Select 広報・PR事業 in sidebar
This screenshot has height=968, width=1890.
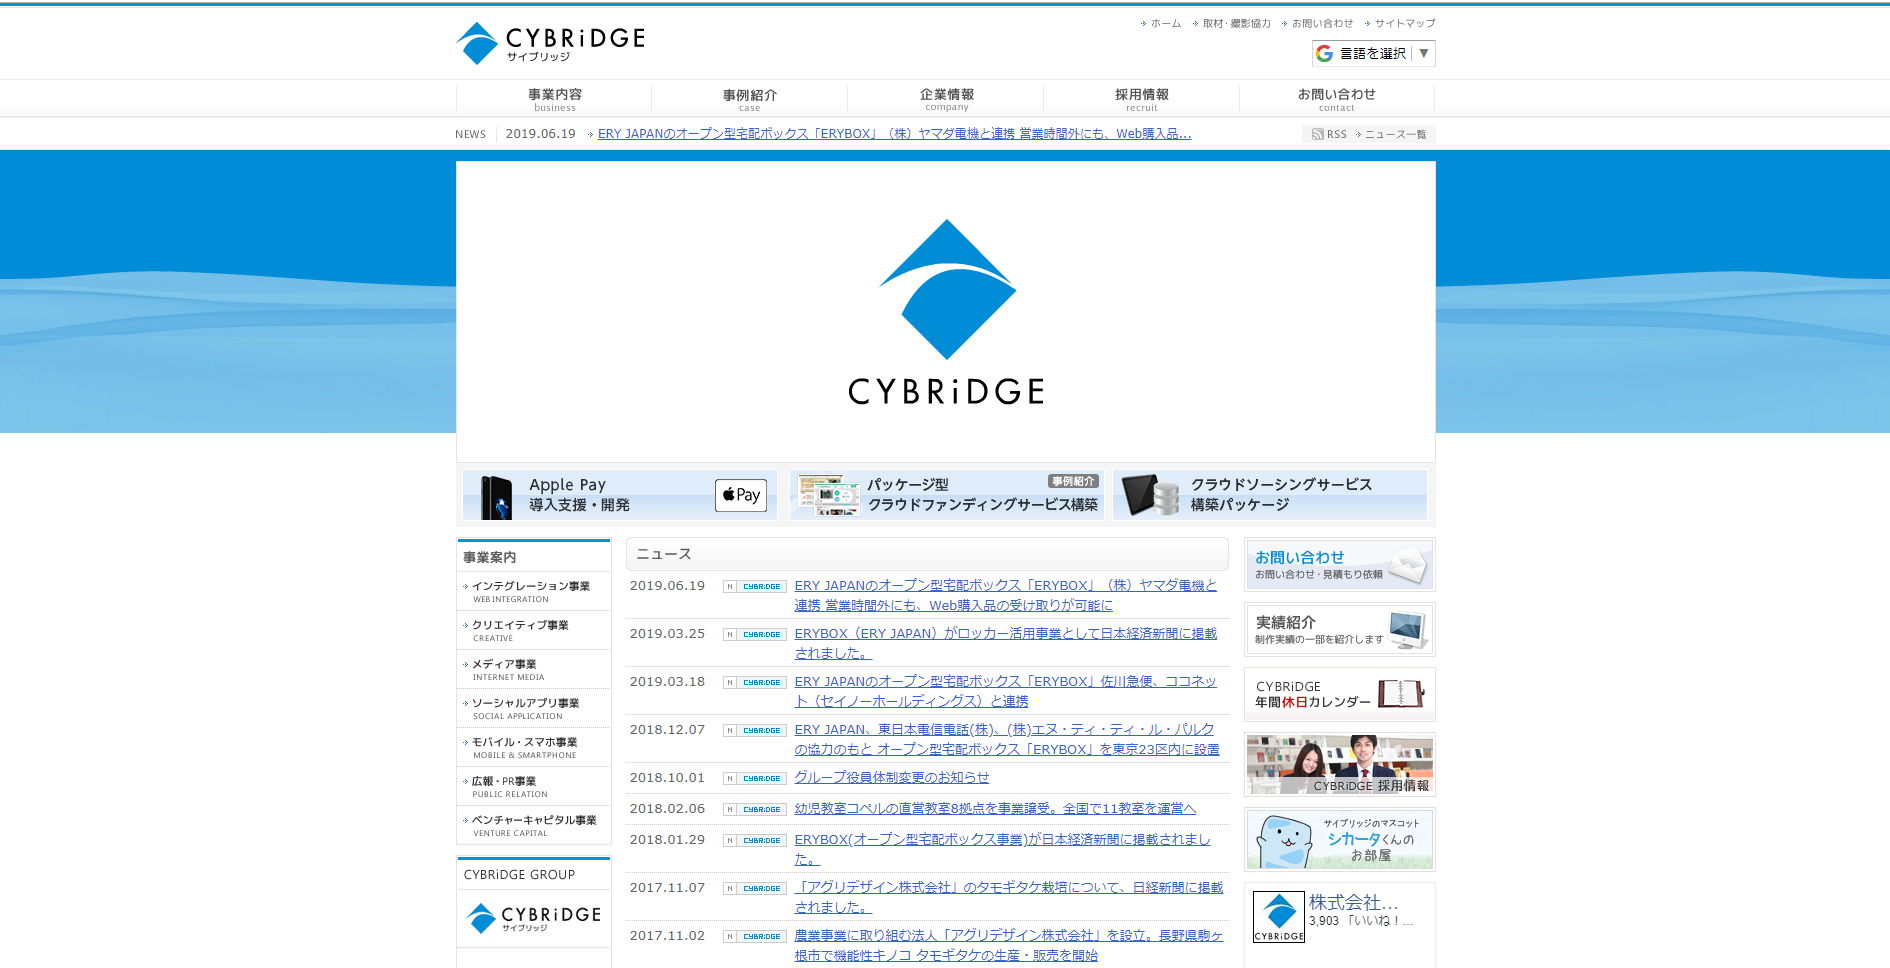pyautogui.click(x=533, y=786)
